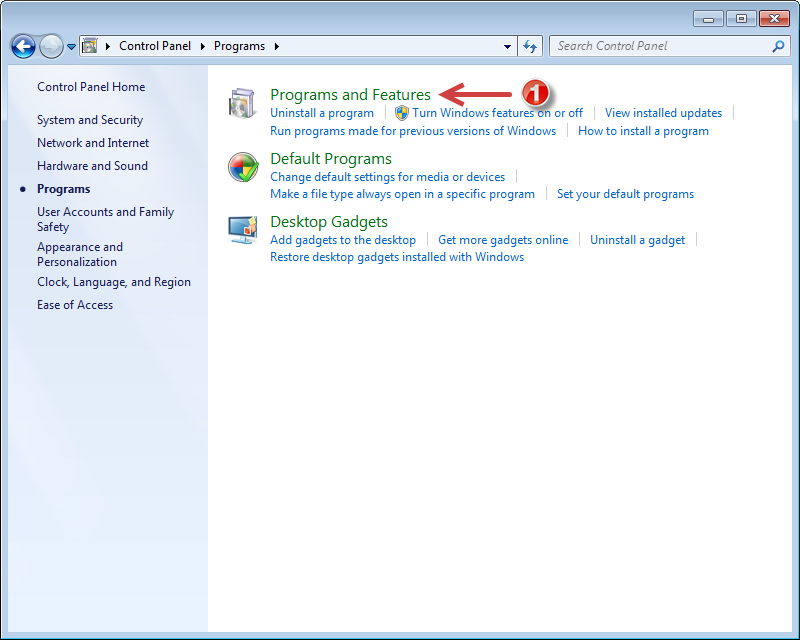Viewport: 800px width, 640px height.
Task: Click the Control Panel address bar icon
Action: 89,46
